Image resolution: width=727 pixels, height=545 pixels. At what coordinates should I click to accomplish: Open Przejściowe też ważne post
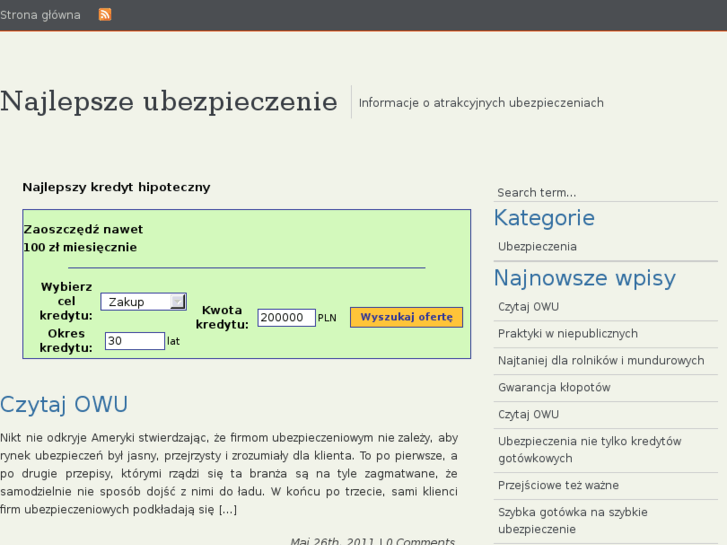point(559,485)
